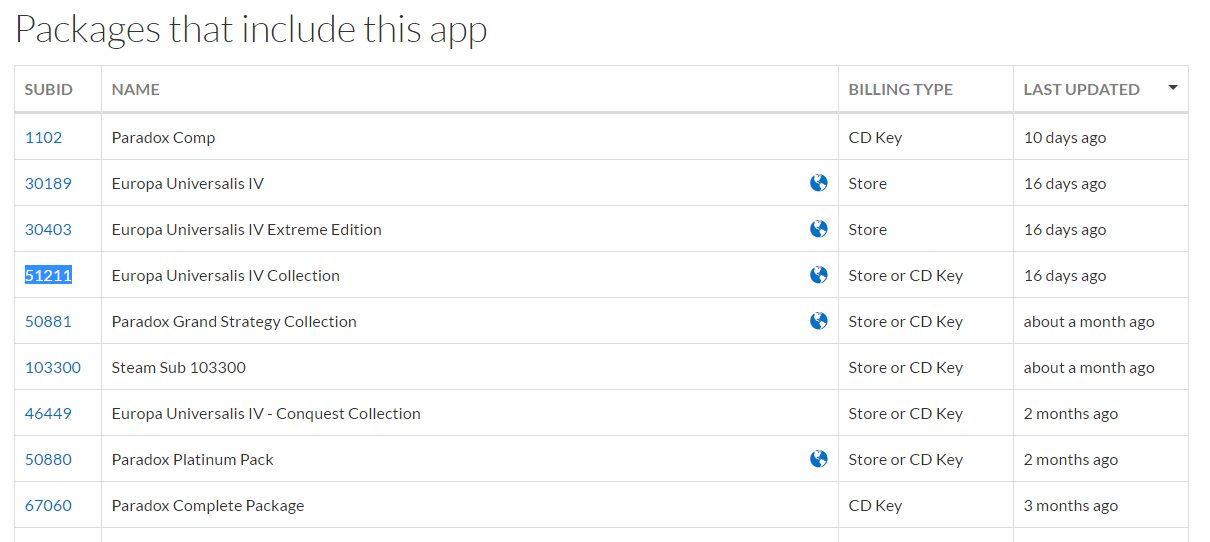This screenshot has width=1210, height=542.
Task: Click 'CD Key' billing type for Paradox Comp
Action: [x=875, y=137]
